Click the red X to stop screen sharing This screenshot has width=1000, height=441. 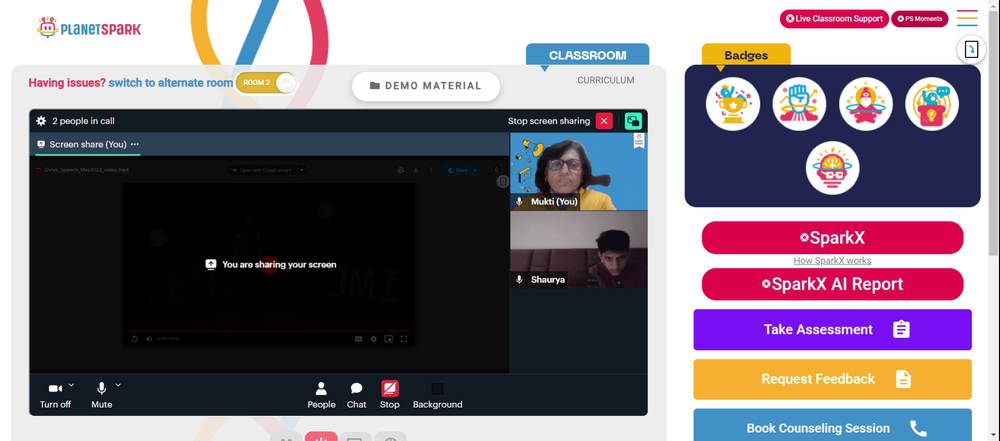point(604,121)
